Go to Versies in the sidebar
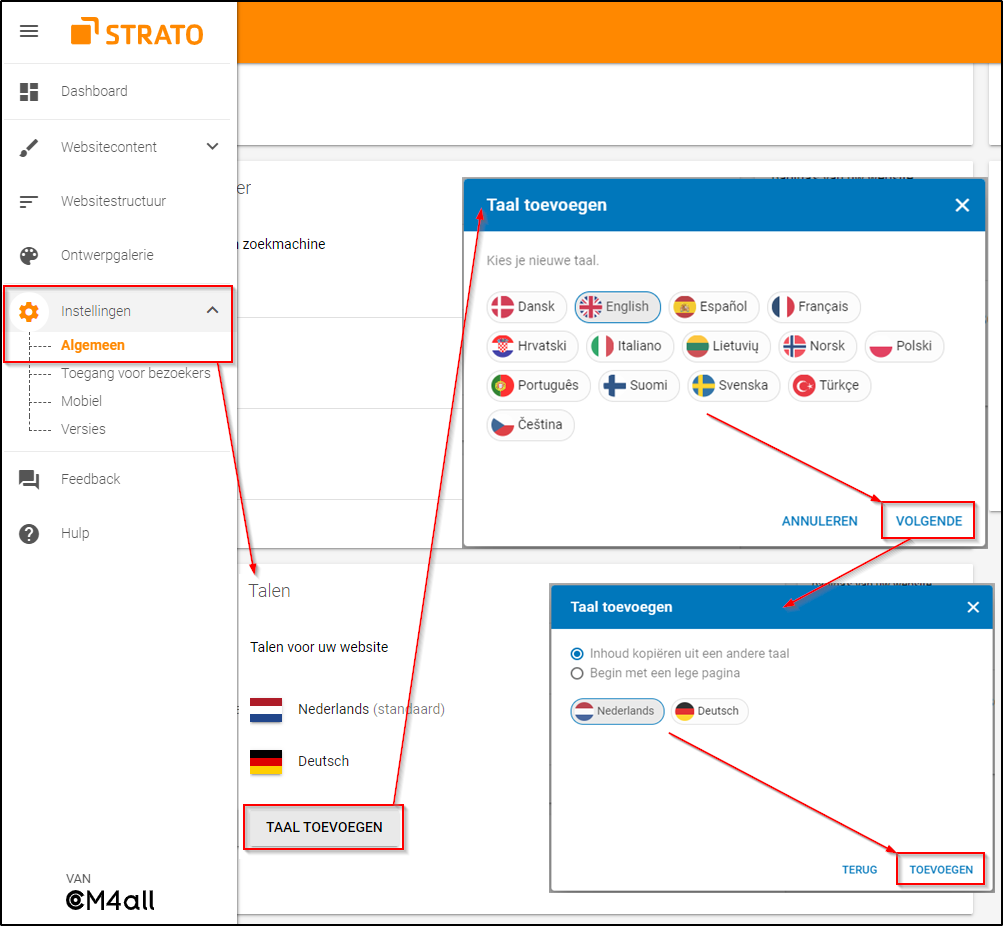 coord(83,429)
